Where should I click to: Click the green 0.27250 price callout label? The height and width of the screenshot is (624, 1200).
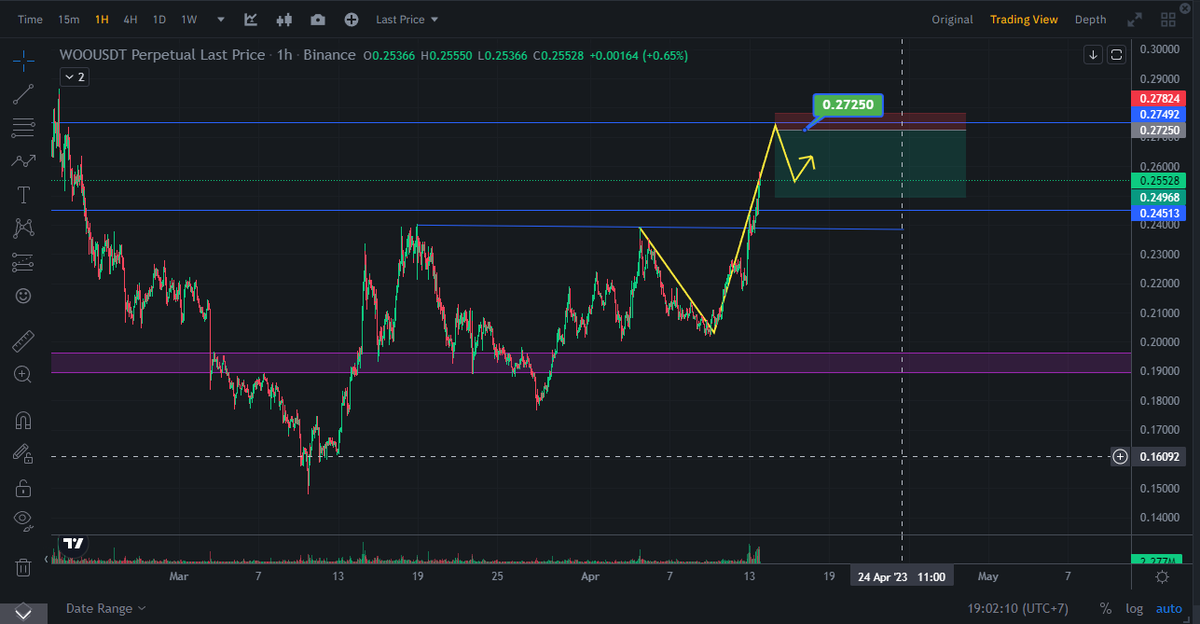(x=848, y=104)
